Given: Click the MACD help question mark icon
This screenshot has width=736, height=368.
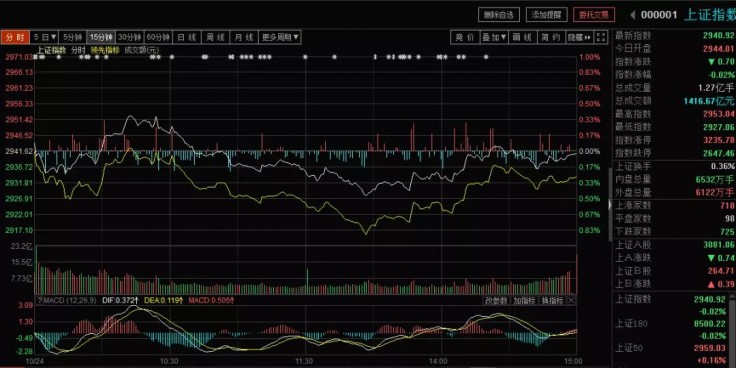Looking at the screenshot, I should point(40,300).
